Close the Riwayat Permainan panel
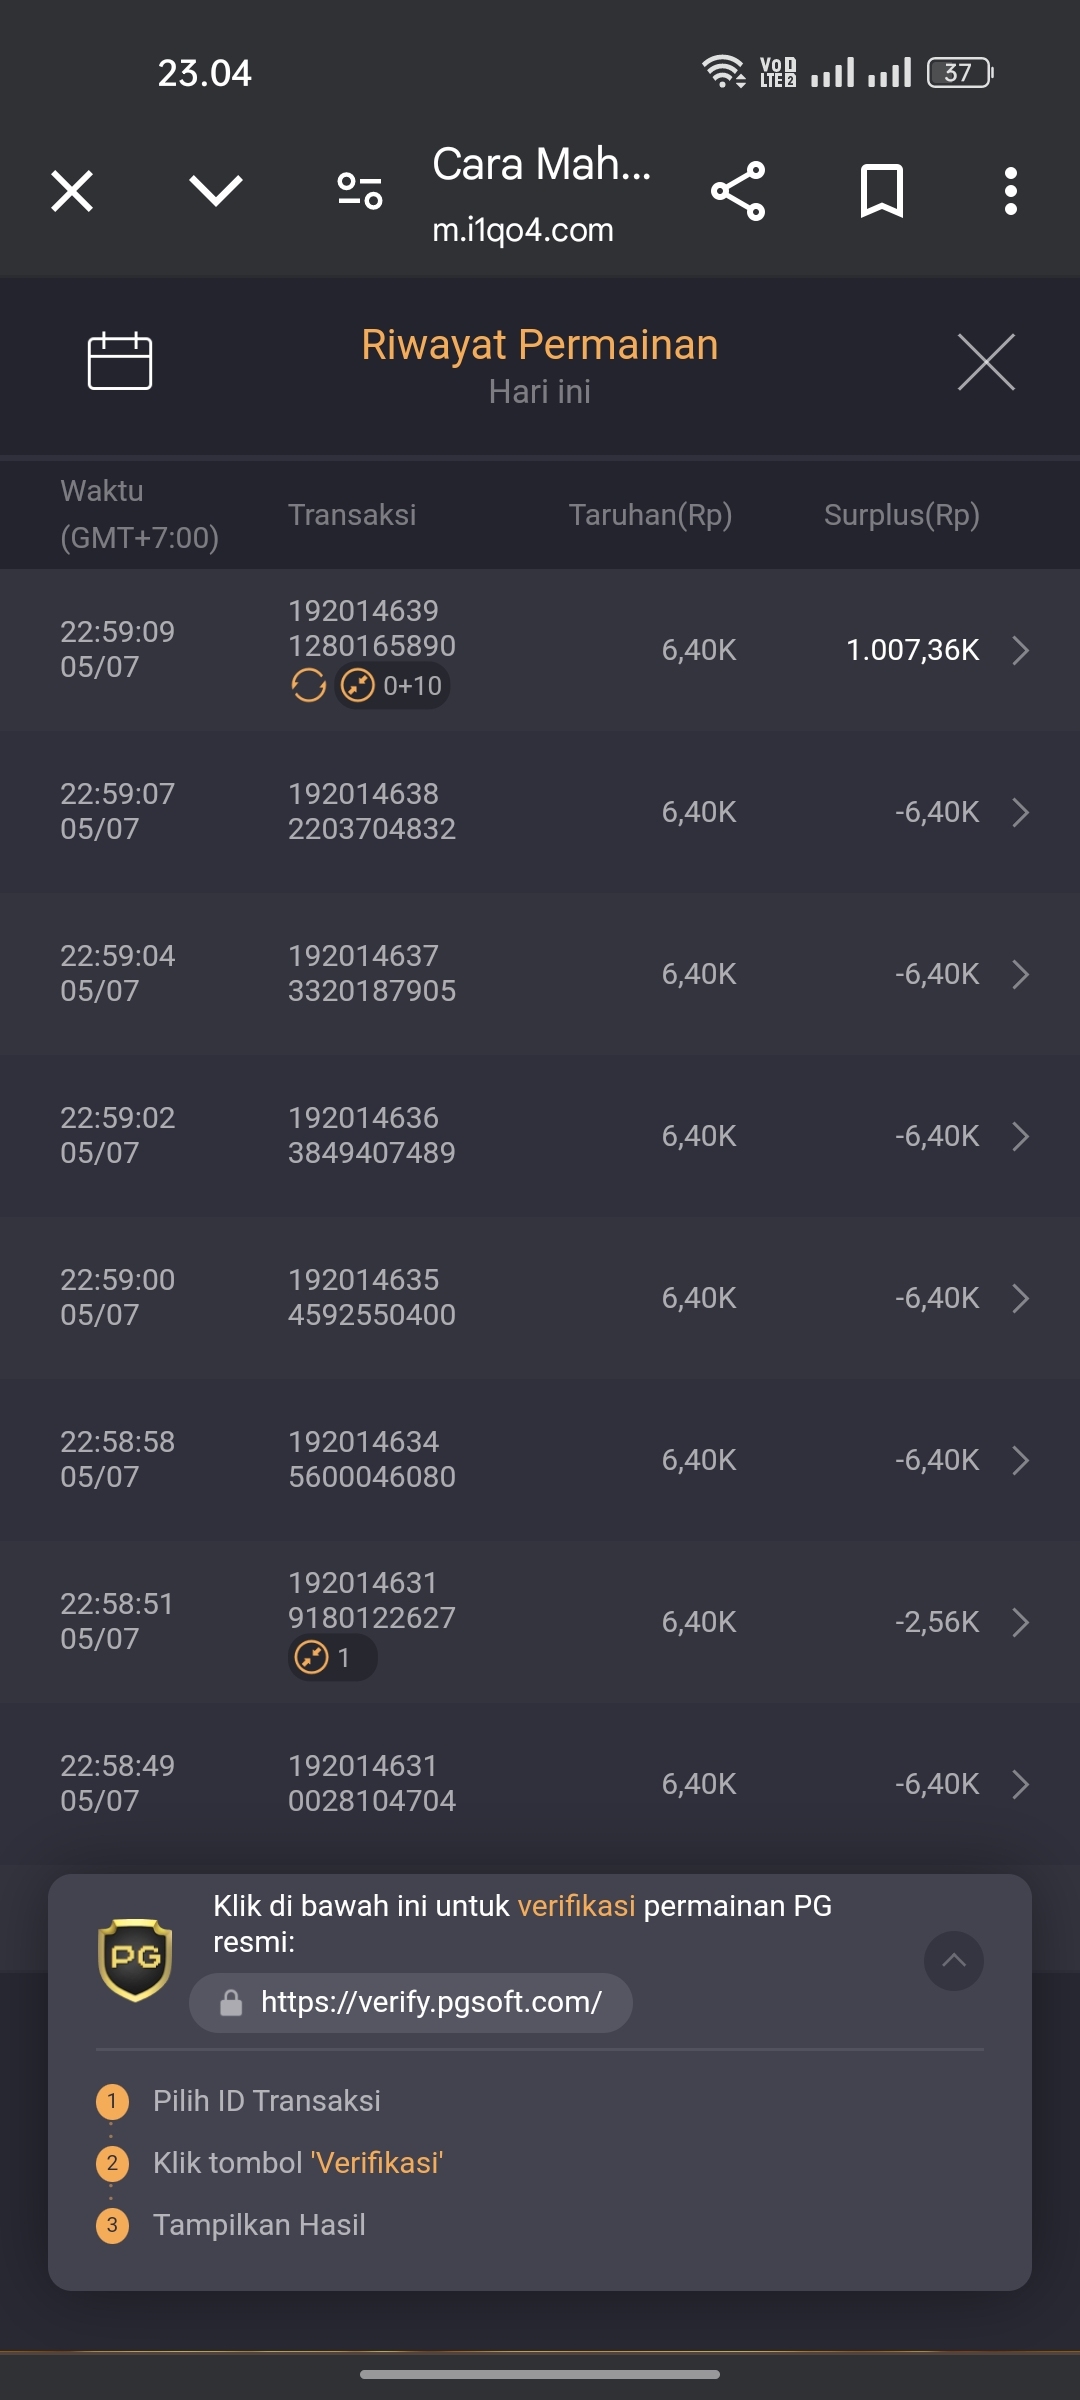The image size is (1080, 2400). pyautogui.click(x=986, y=362)
